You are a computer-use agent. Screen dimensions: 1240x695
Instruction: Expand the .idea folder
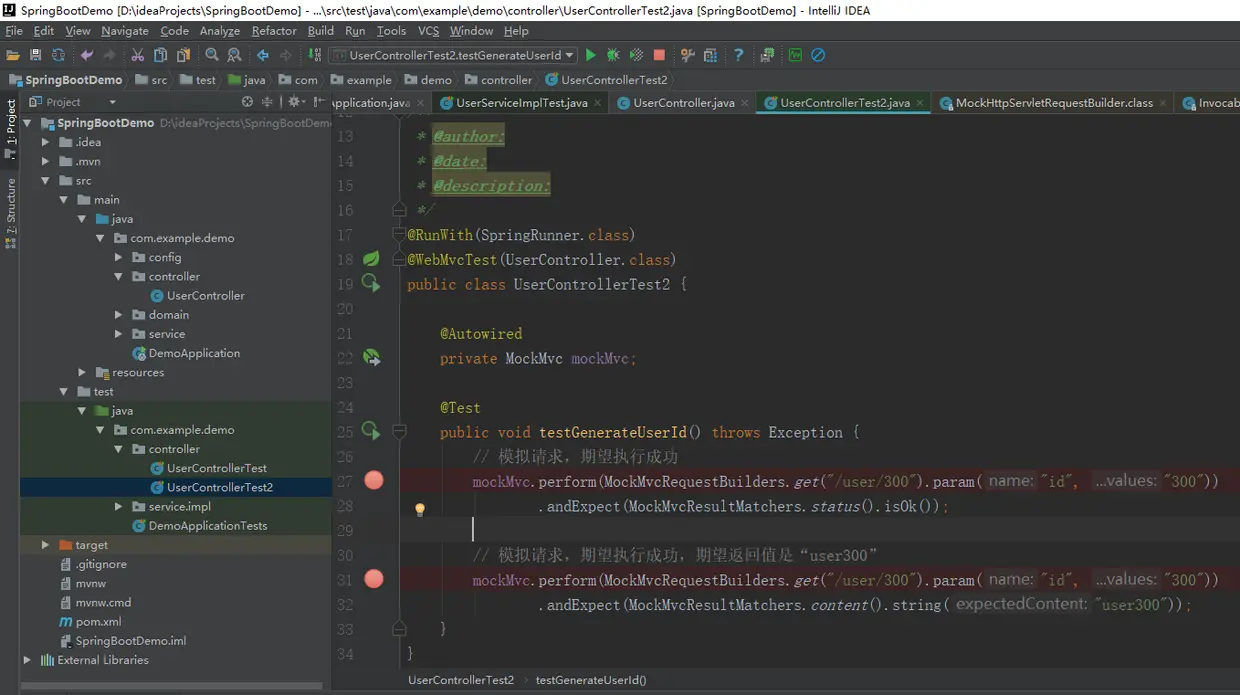pos(46,142)
